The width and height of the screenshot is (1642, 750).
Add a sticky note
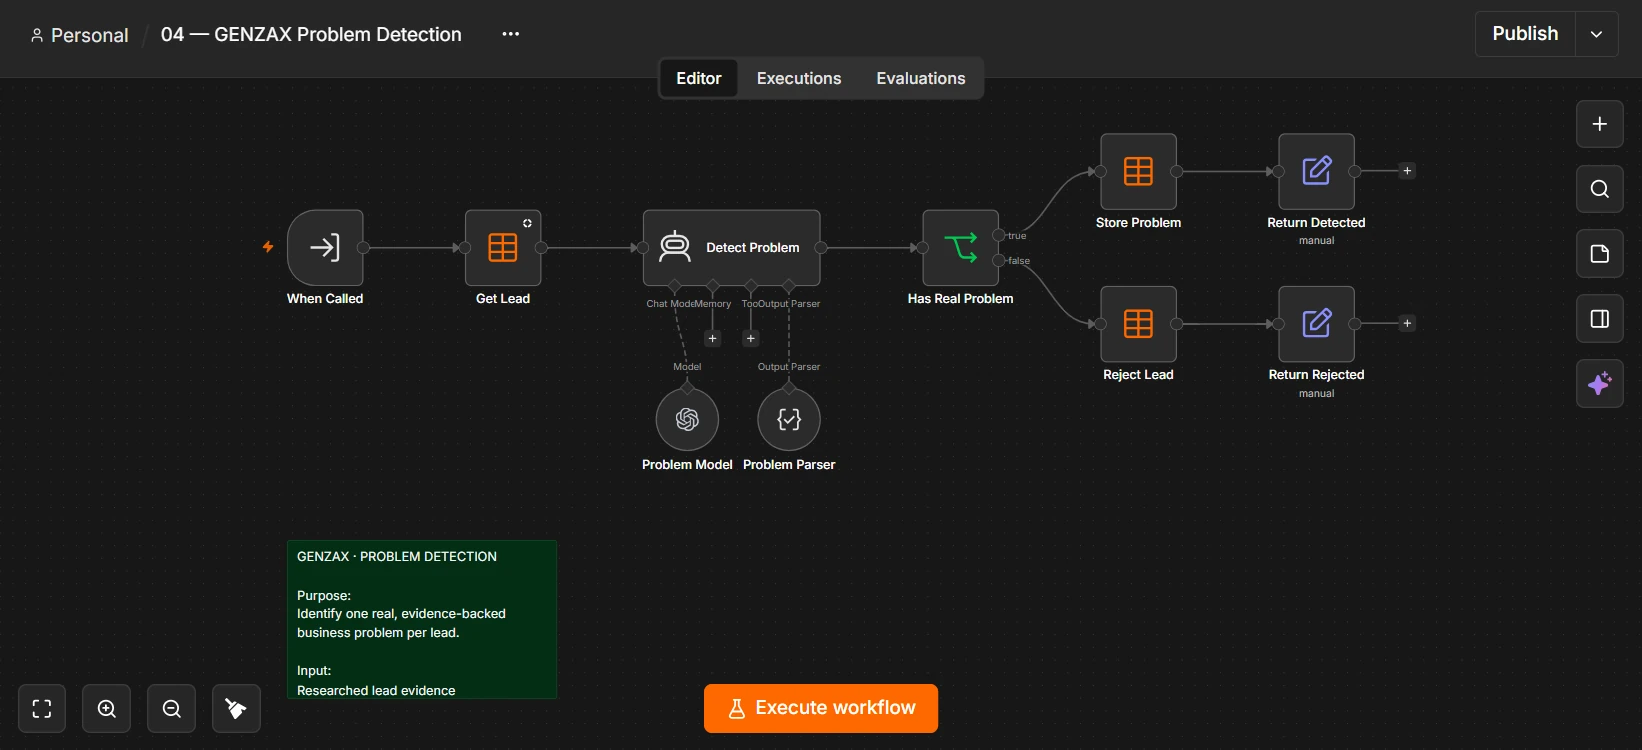[x=1600, y=254]
